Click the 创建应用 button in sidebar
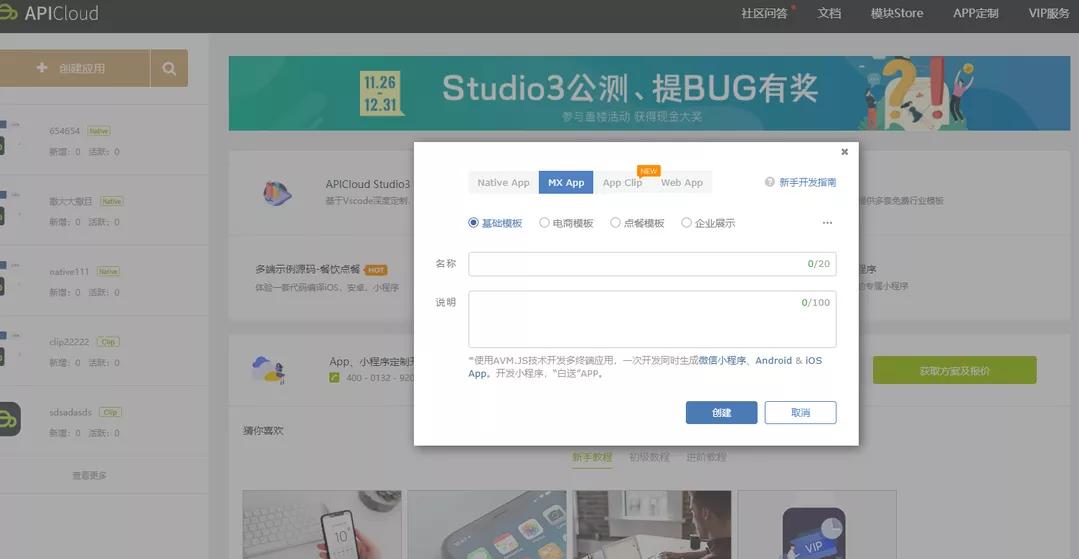This screenshot has width=1079, height=559. 75,68
